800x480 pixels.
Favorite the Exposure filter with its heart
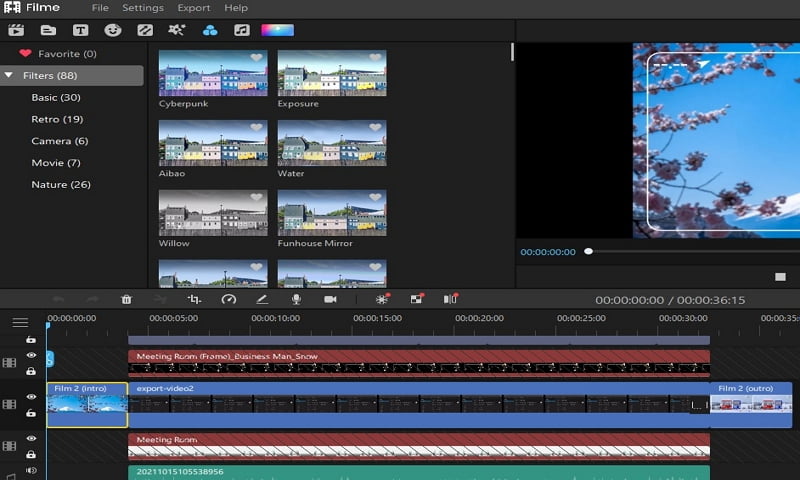[x=375, y=58]
